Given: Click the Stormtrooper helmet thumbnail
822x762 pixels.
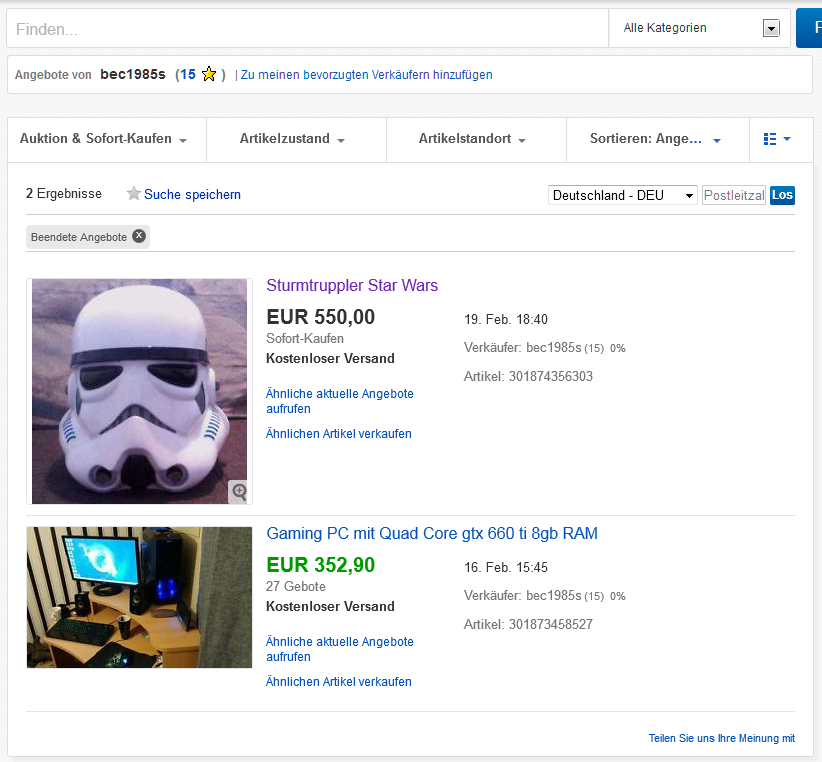Looking at the screenshot, I should pyautogui.click(x=139, y=391).
